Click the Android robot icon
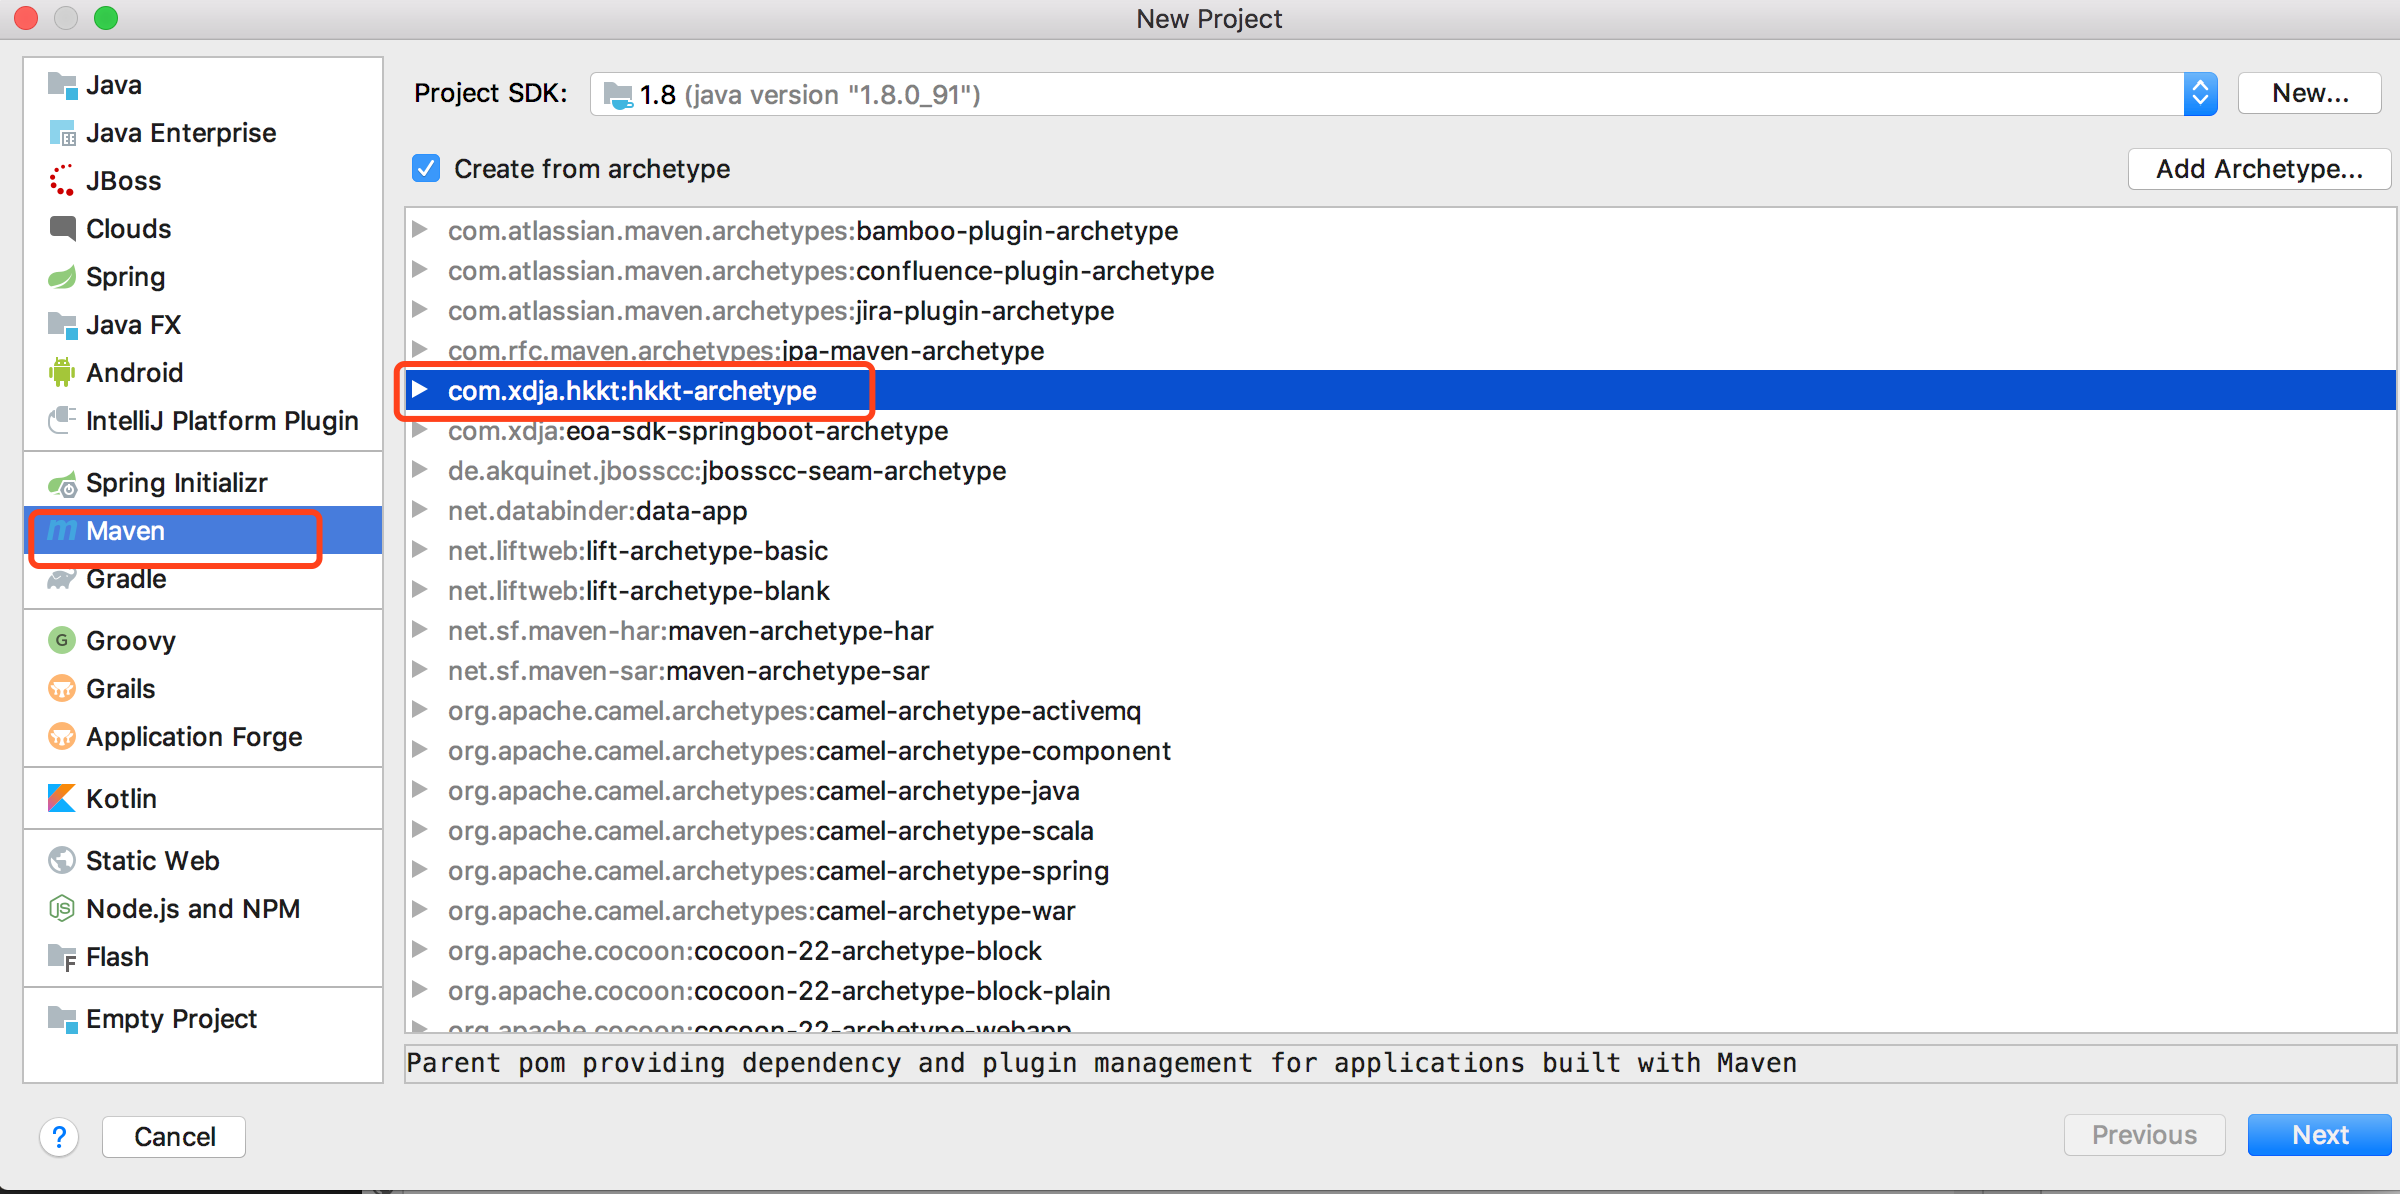This screenshot has width=2400, height=1194. pos(62,373)
